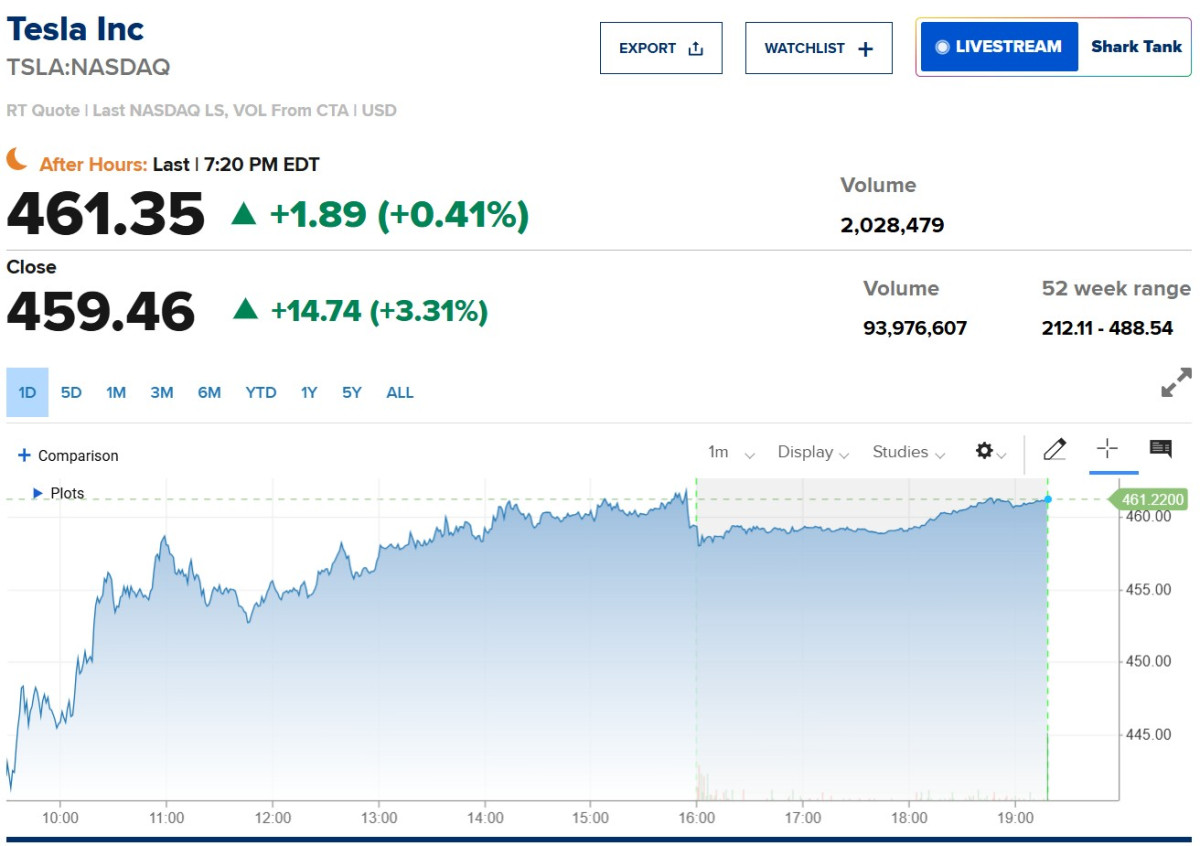Click the LIVESTREAM button

tap(999, 47)
